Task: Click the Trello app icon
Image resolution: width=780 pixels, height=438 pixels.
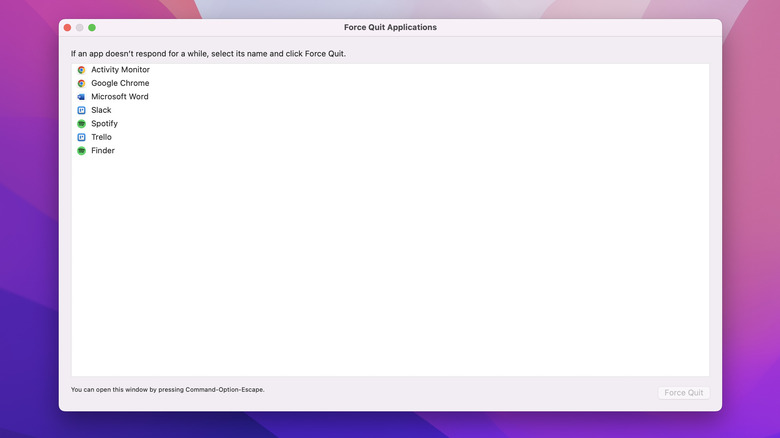Action: click(81, 137)
